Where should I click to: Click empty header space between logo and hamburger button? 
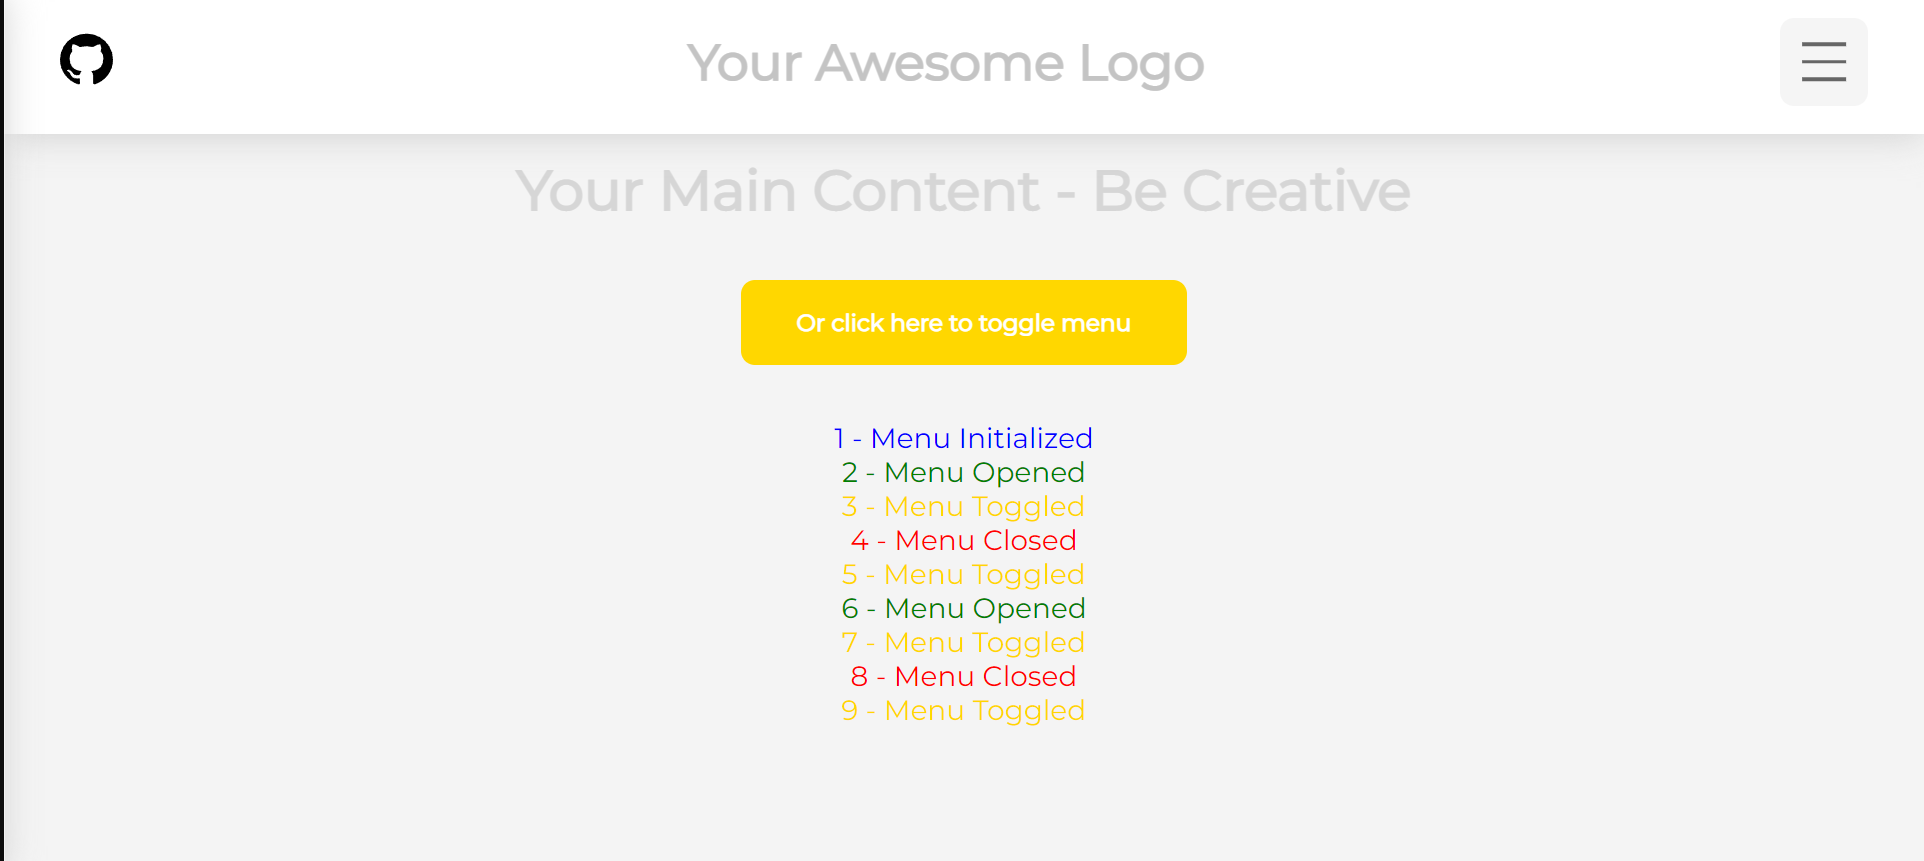1490,64
